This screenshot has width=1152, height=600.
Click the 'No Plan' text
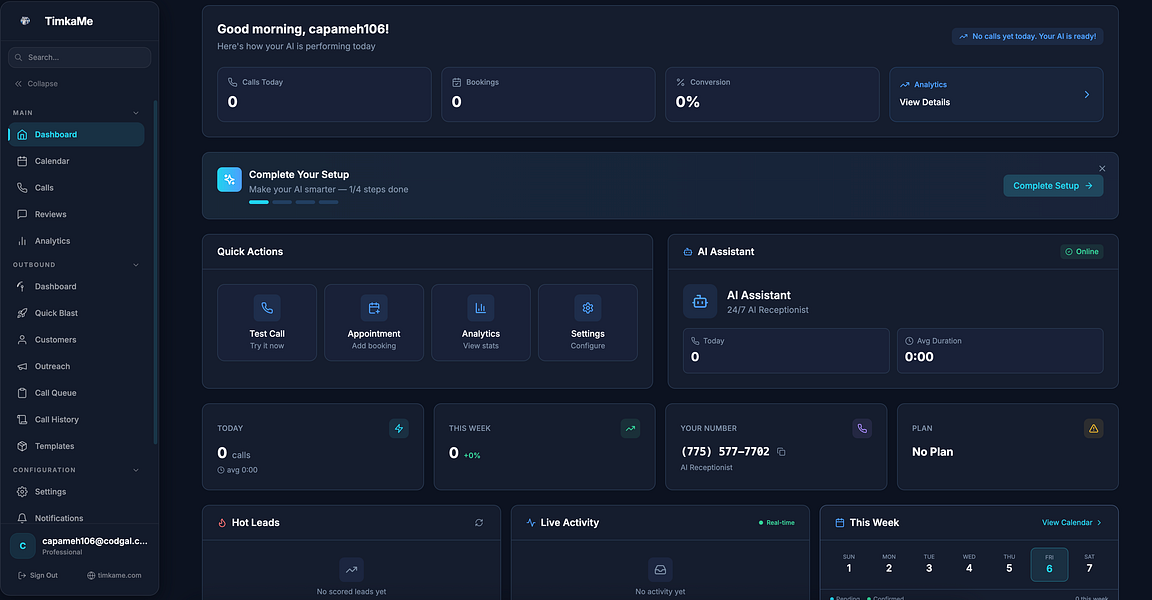[932, 452]
